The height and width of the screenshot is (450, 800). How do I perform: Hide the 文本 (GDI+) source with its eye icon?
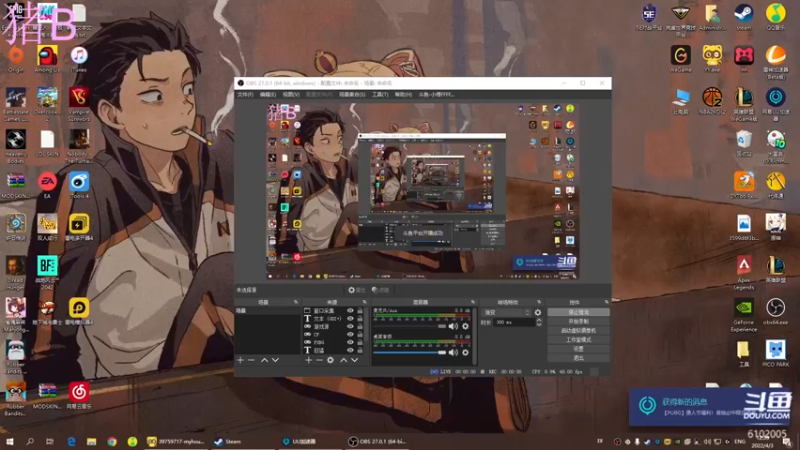(350, 318)
